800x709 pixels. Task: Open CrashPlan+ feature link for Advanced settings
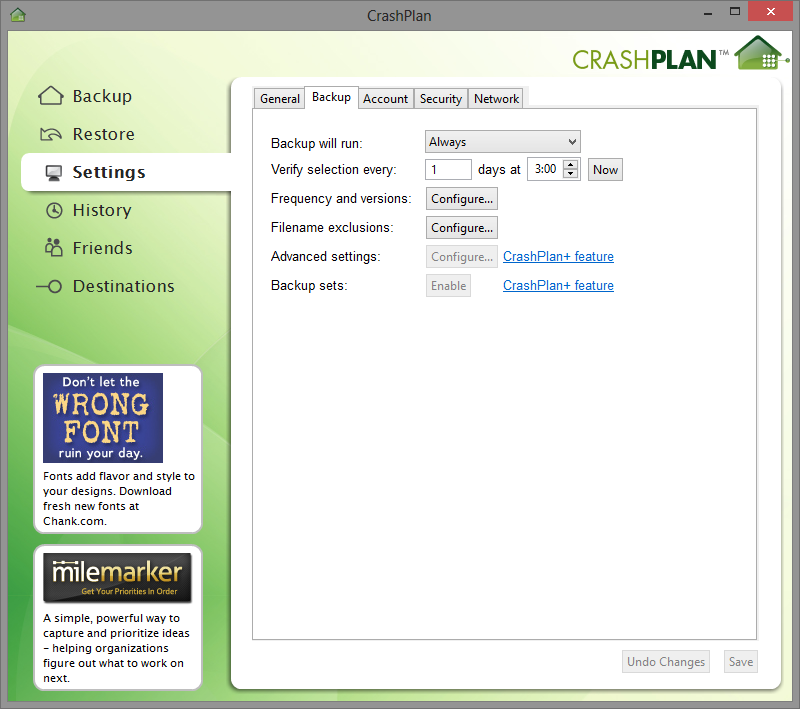558,257
